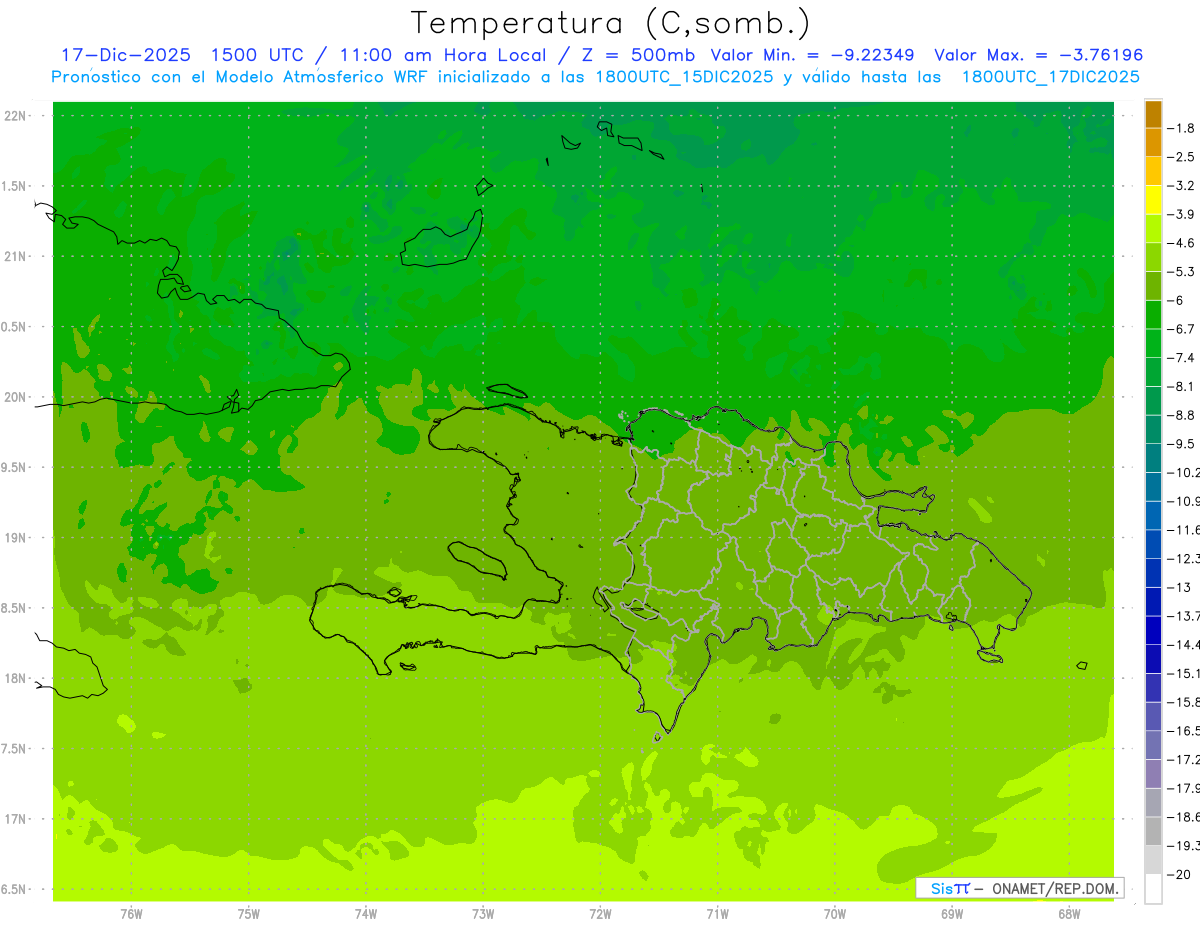Screen dimensions: 1200x927
Task: Click the colorbar value "-10.2"
Action: [x=1184, y=472]
